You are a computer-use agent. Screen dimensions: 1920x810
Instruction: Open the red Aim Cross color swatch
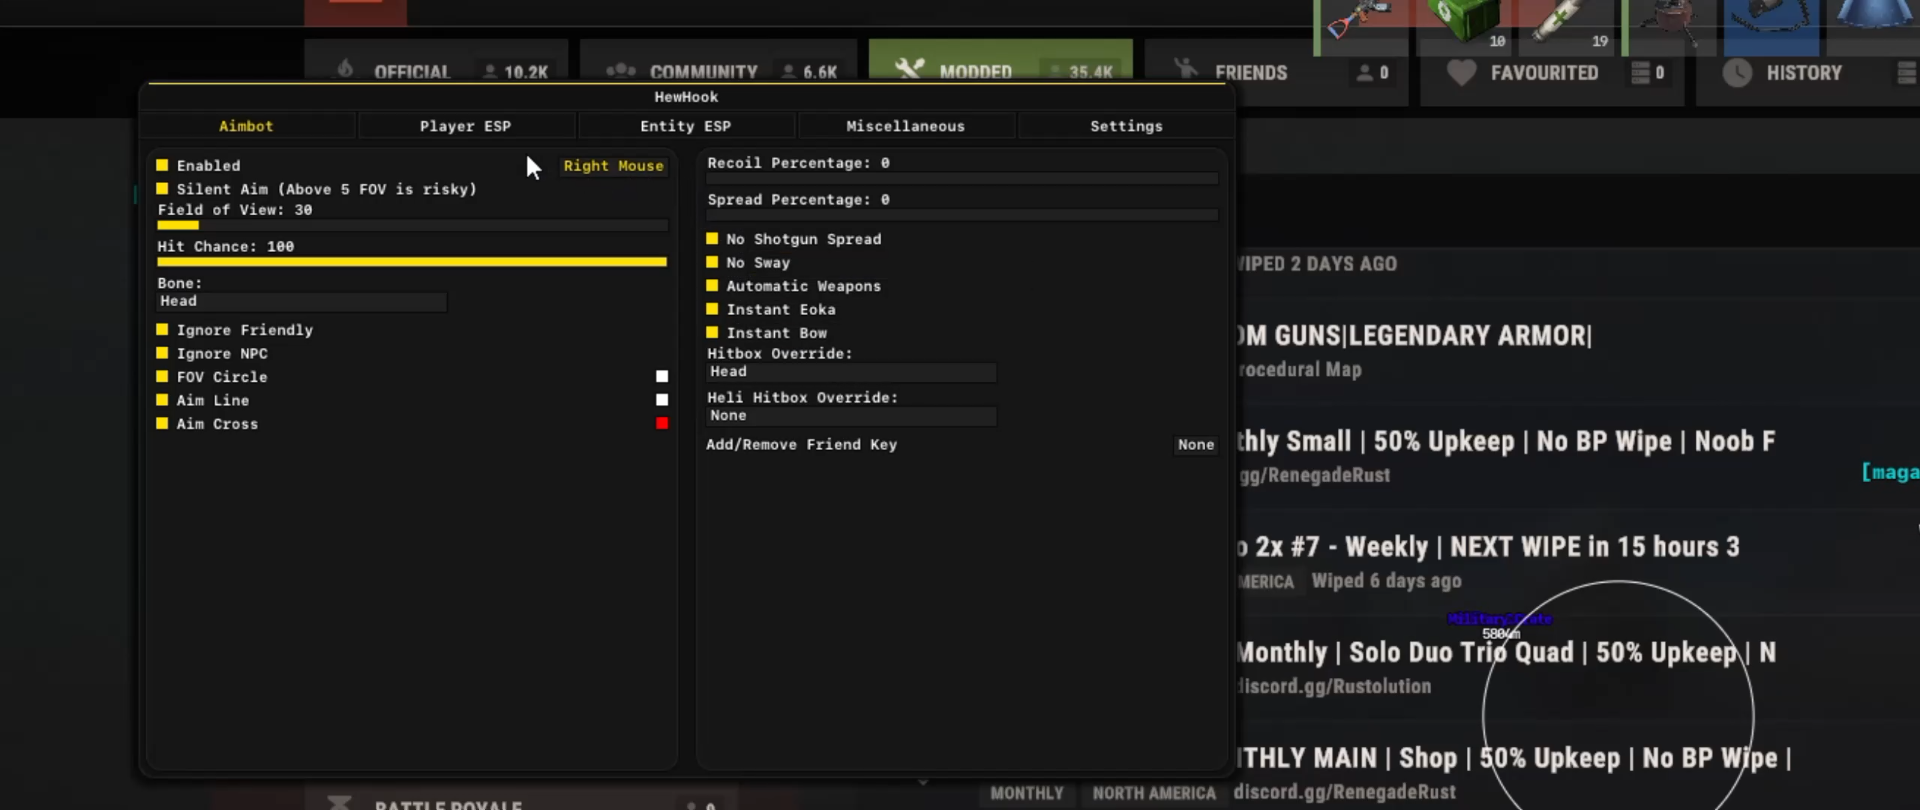662,423
